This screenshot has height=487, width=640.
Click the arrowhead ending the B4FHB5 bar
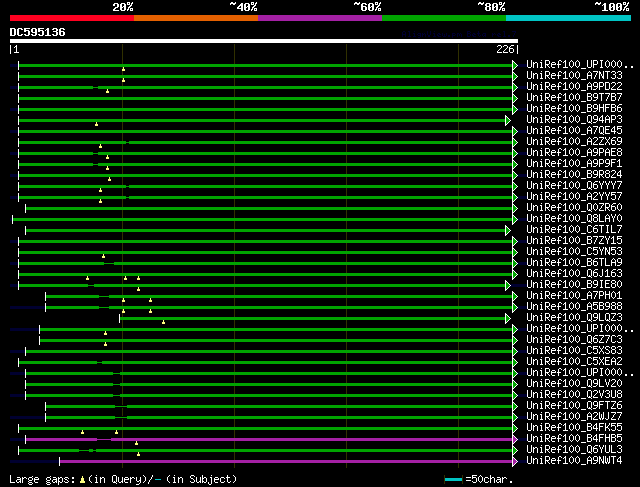pos(515,439)
